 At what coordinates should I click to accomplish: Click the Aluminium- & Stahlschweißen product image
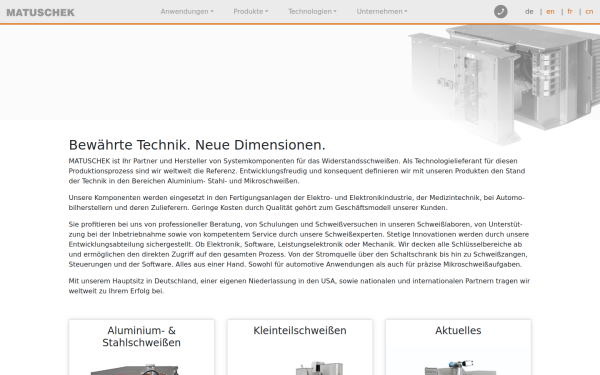point(135,369)
